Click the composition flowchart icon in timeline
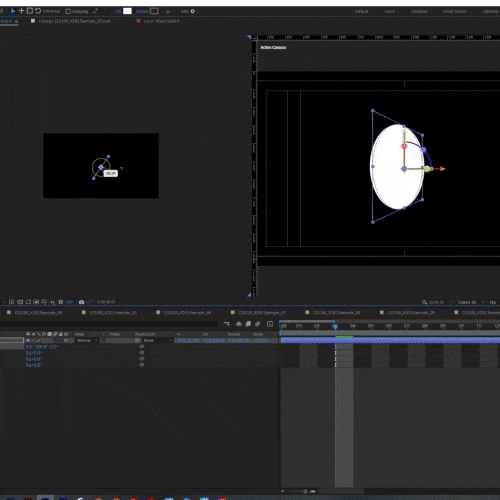Viewport: 500px width, 500px height. tap(227, 324)
